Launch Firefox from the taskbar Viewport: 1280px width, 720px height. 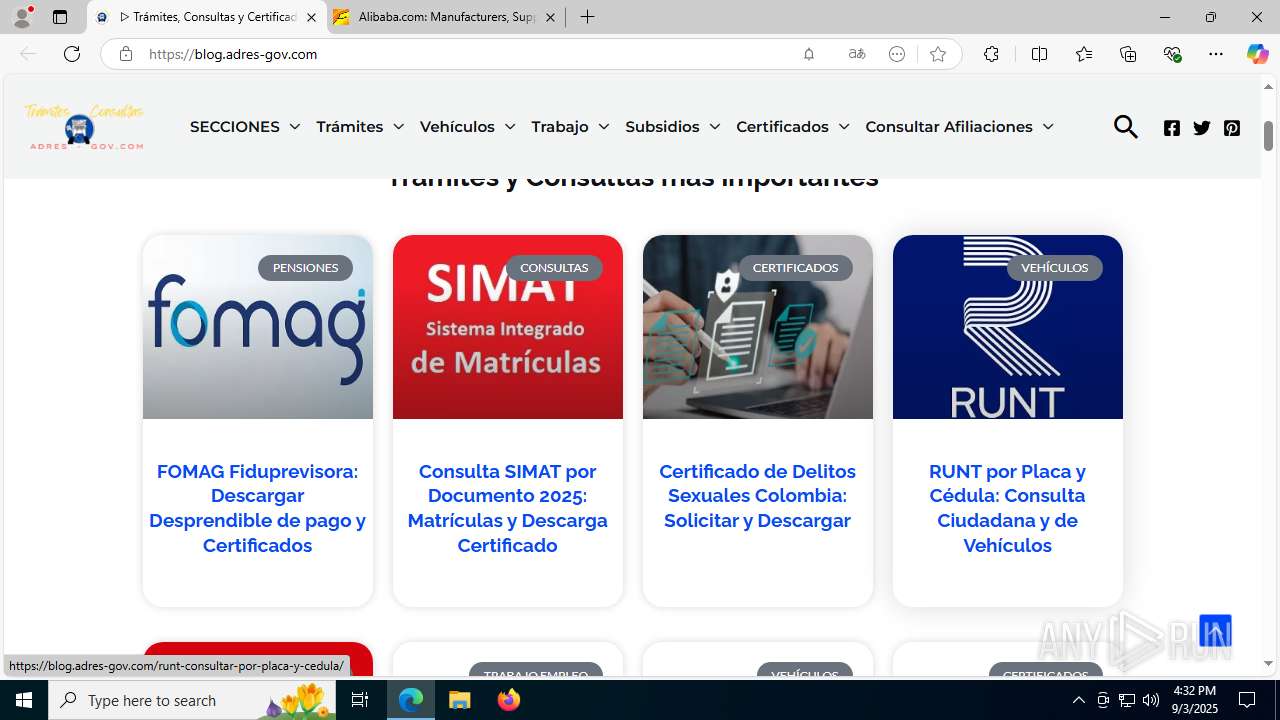point(509,700)
